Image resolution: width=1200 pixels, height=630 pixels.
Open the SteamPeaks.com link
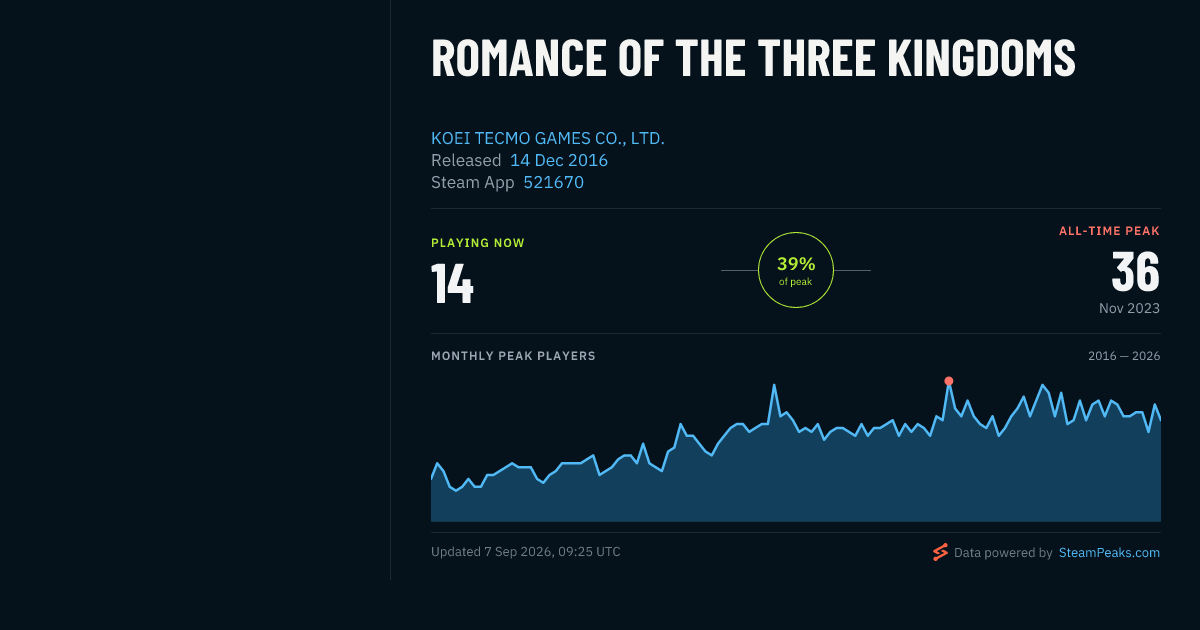[x=1109, y=552]
